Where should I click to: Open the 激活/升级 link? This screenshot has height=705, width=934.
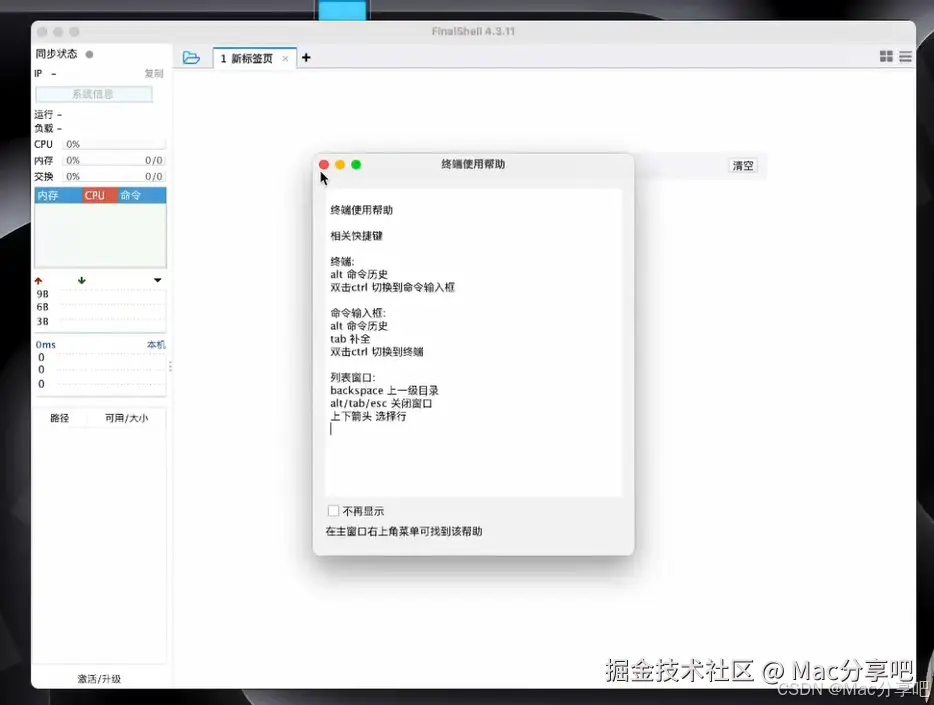tap(99, 679)
